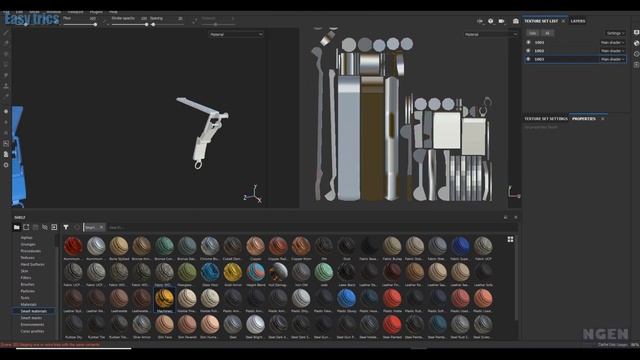
Task: Open the Brushes shelf category
Action: (x=27, y=284)
